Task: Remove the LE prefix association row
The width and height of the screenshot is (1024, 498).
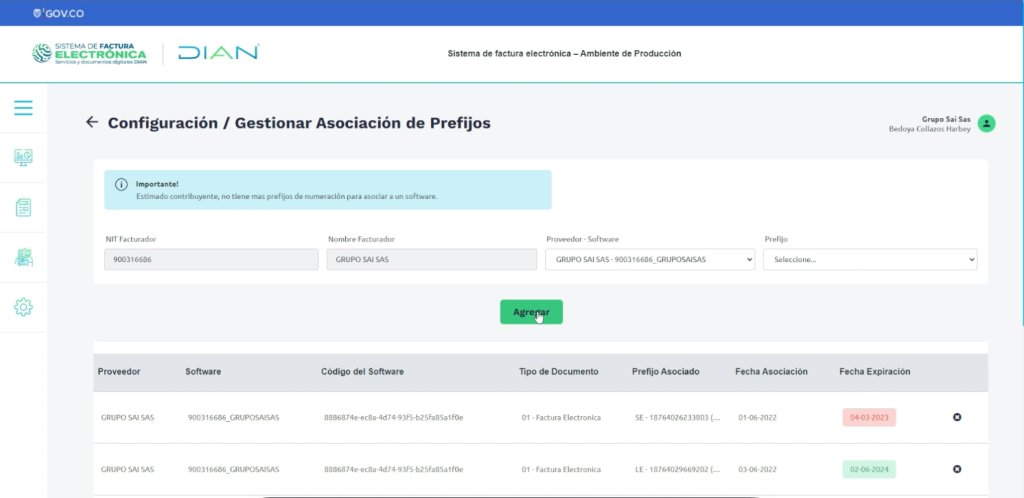Action: point(957,469)
